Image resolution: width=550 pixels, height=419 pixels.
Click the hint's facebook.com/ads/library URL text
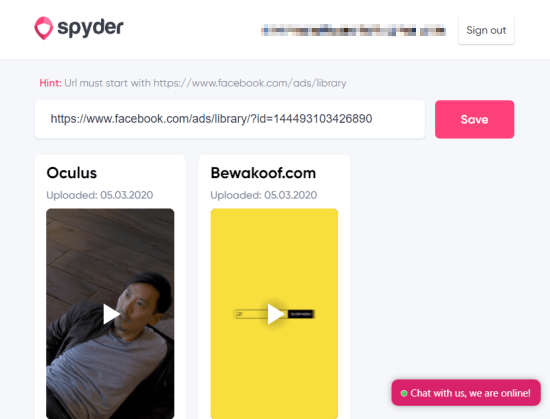[x=250, y=83]
